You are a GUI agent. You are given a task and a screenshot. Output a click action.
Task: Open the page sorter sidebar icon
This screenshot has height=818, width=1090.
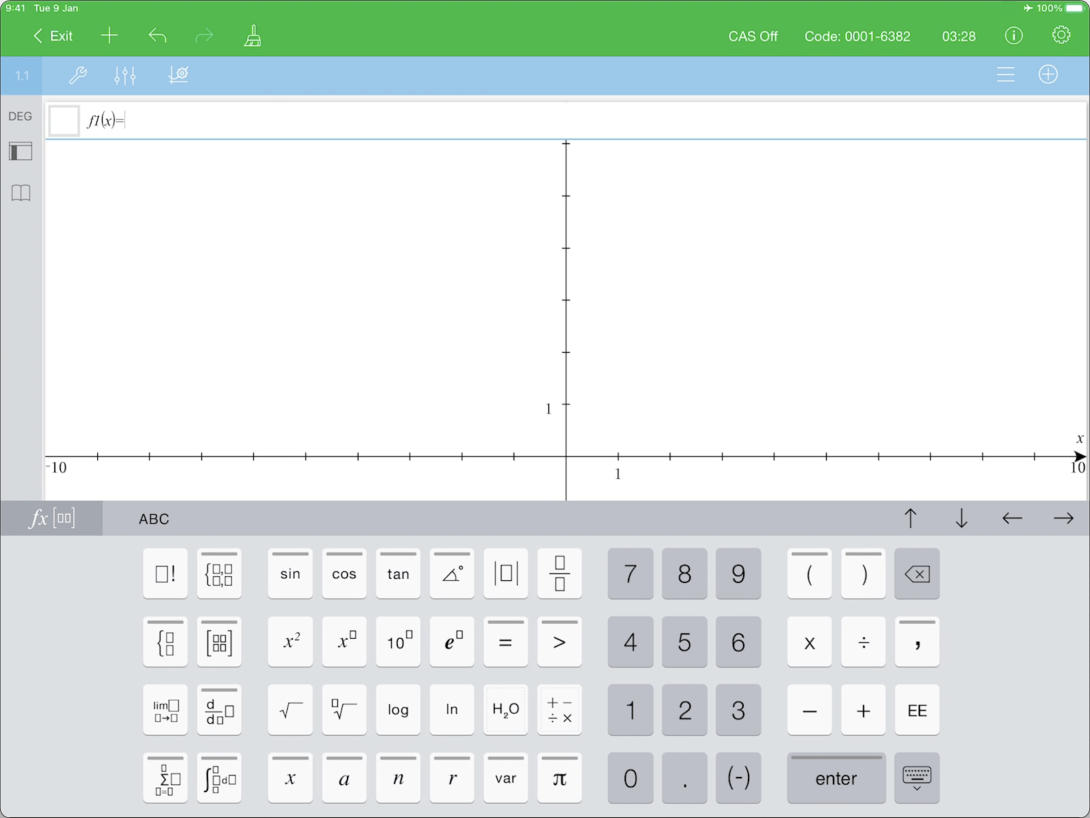(x=21, y=152)
